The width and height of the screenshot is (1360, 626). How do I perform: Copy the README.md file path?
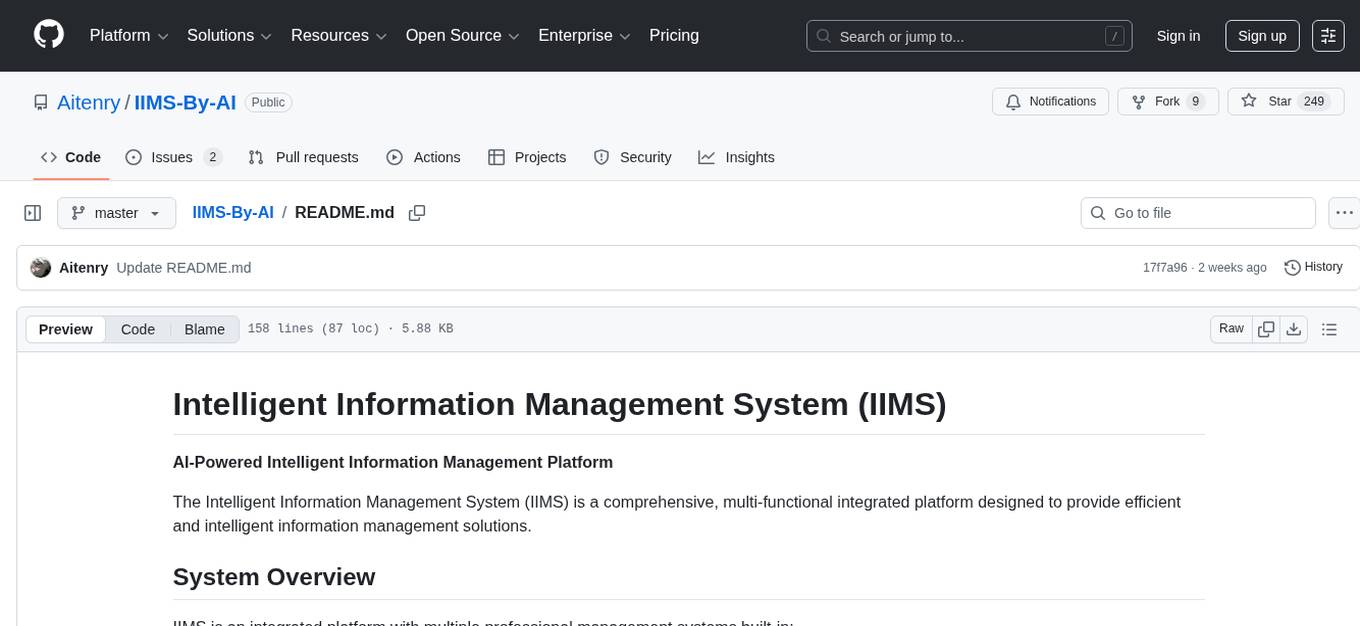pyautogui.click(x=417, y=212)
